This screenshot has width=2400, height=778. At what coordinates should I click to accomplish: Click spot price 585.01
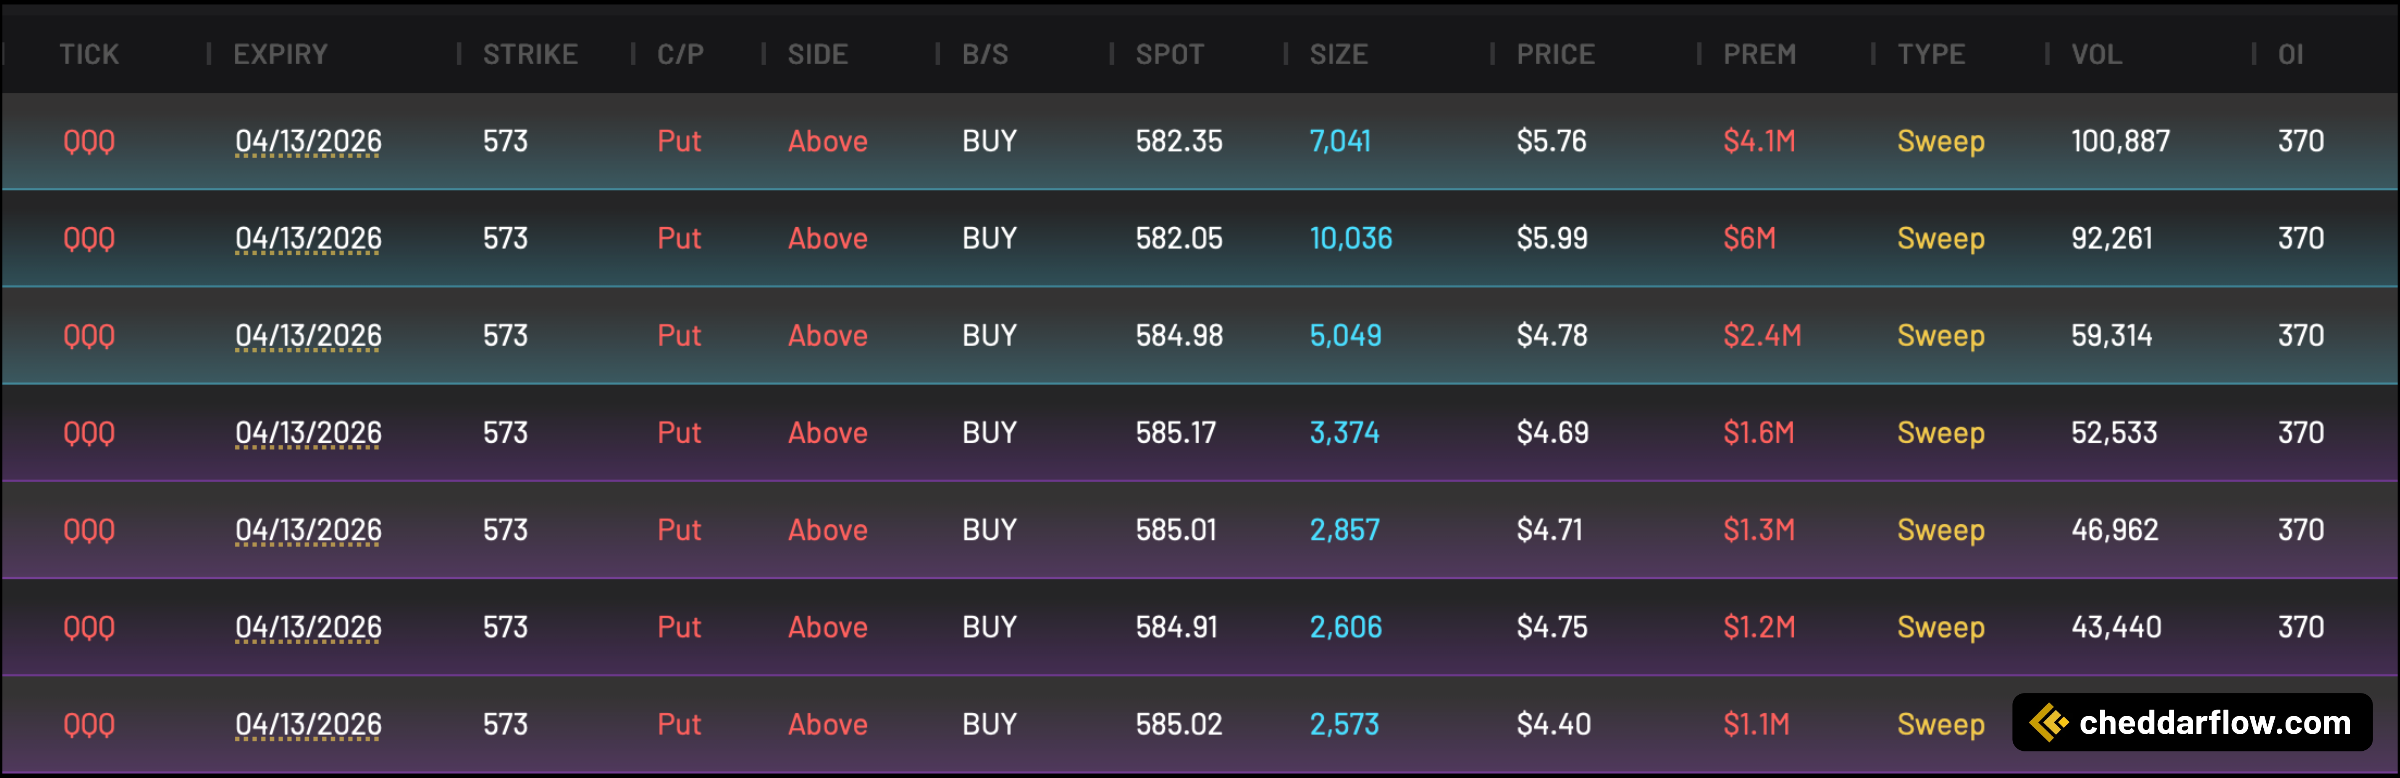coord(1176,529)
